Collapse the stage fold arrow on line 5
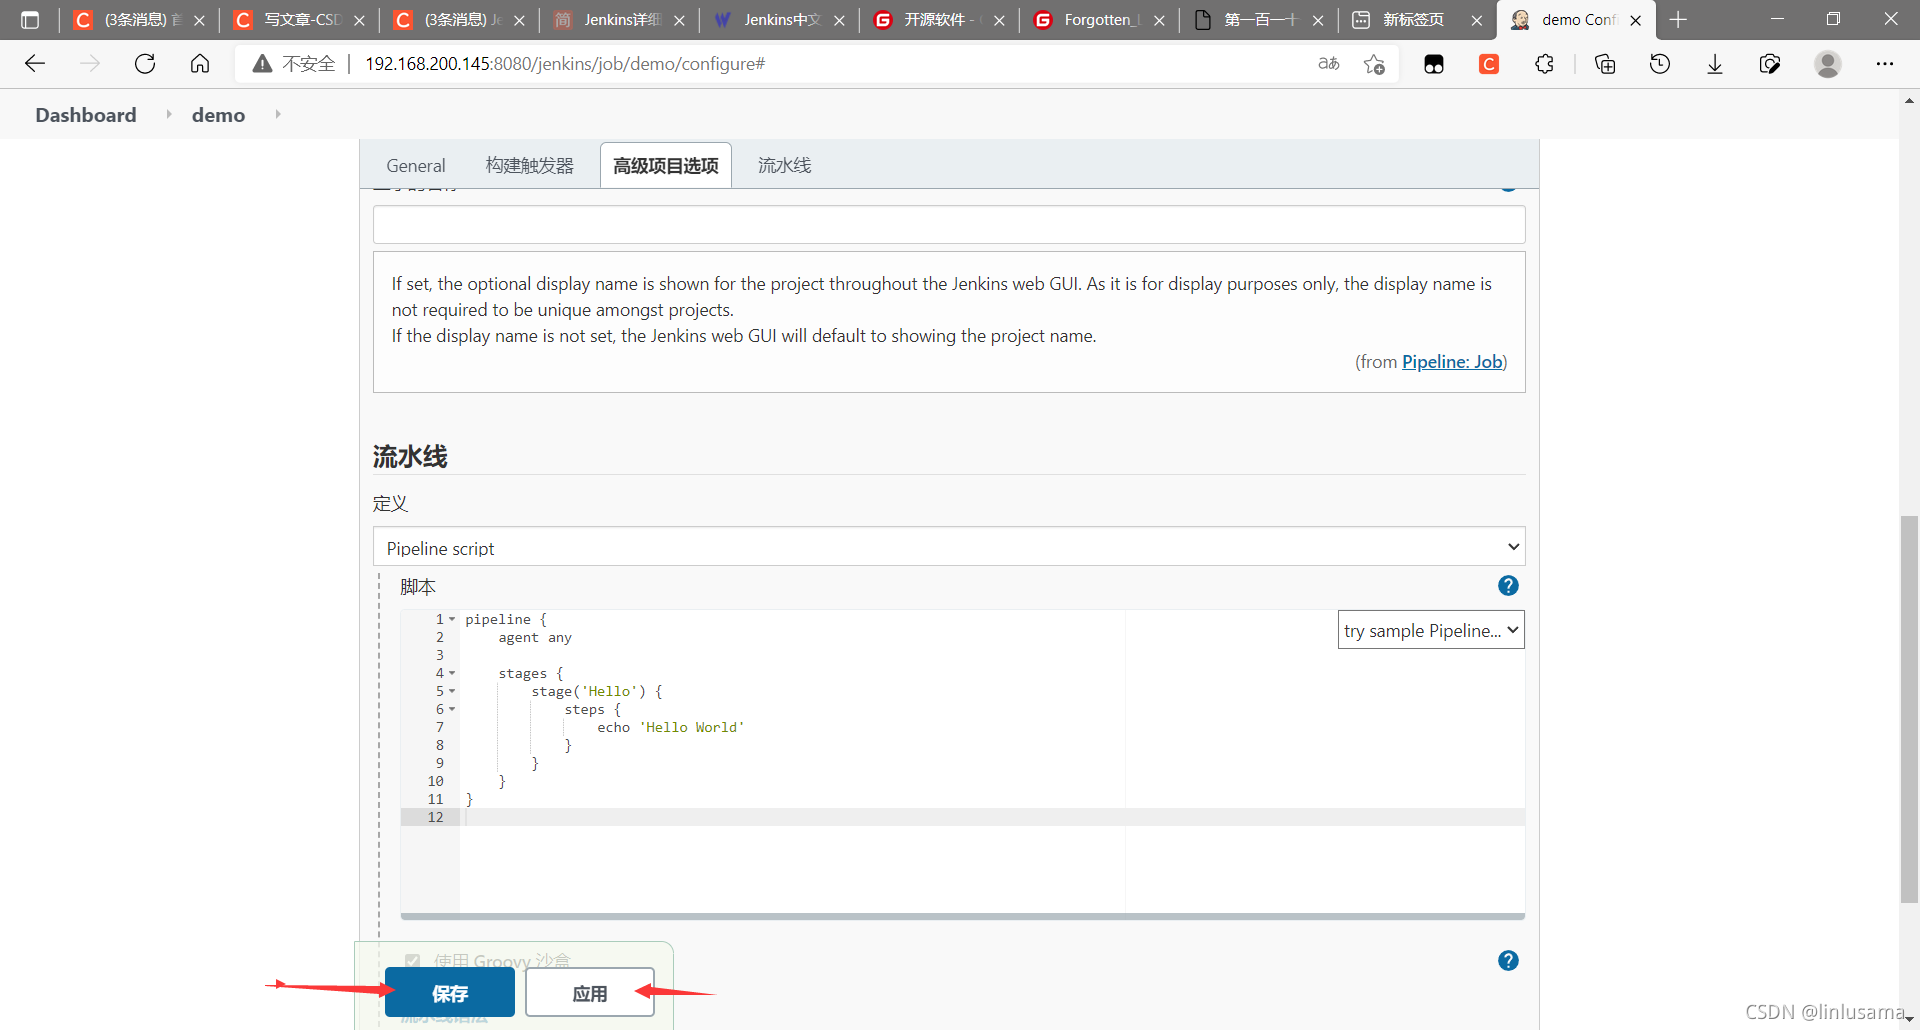Viewport: 1920px width, 1030px height. pyautogui.click(x=452, y=692)
